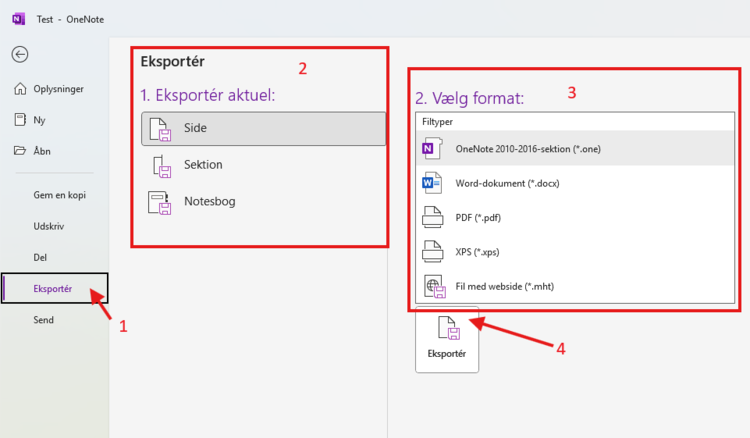Image resolution: width=750 pixels, height=438 pixels.
Task: Open the Udskriv page
Action: (x=51, y=226)
